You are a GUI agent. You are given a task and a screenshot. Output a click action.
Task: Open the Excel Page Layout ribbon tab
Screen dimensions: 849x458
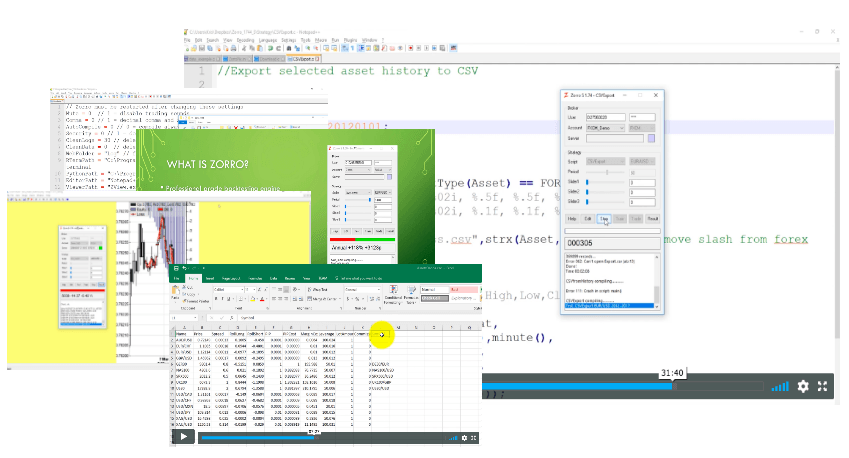click(231, 278)
